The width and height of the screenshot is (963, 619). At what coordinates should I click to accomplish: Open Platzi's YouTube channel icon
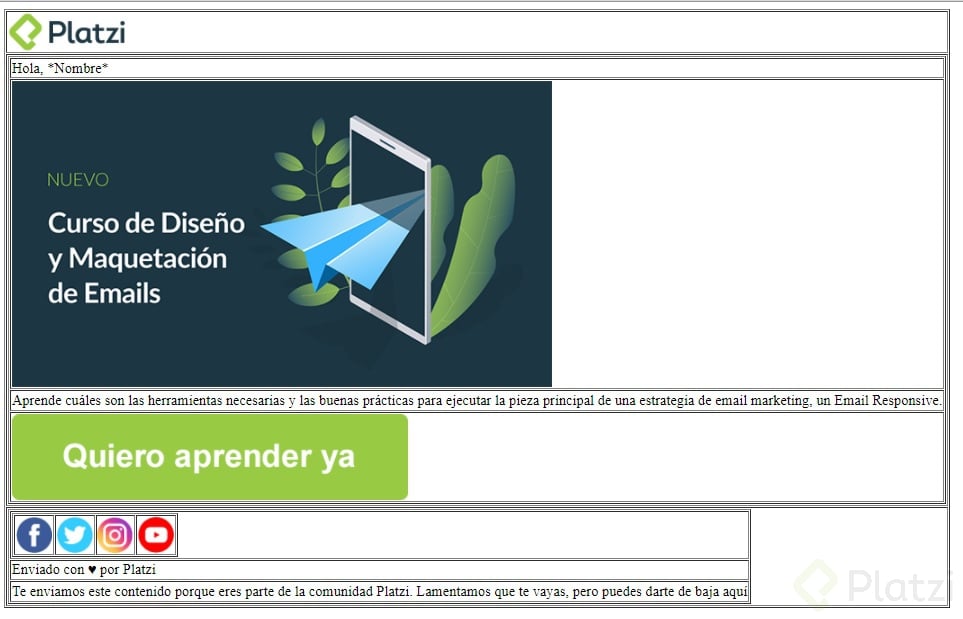[x=156, y=534]
